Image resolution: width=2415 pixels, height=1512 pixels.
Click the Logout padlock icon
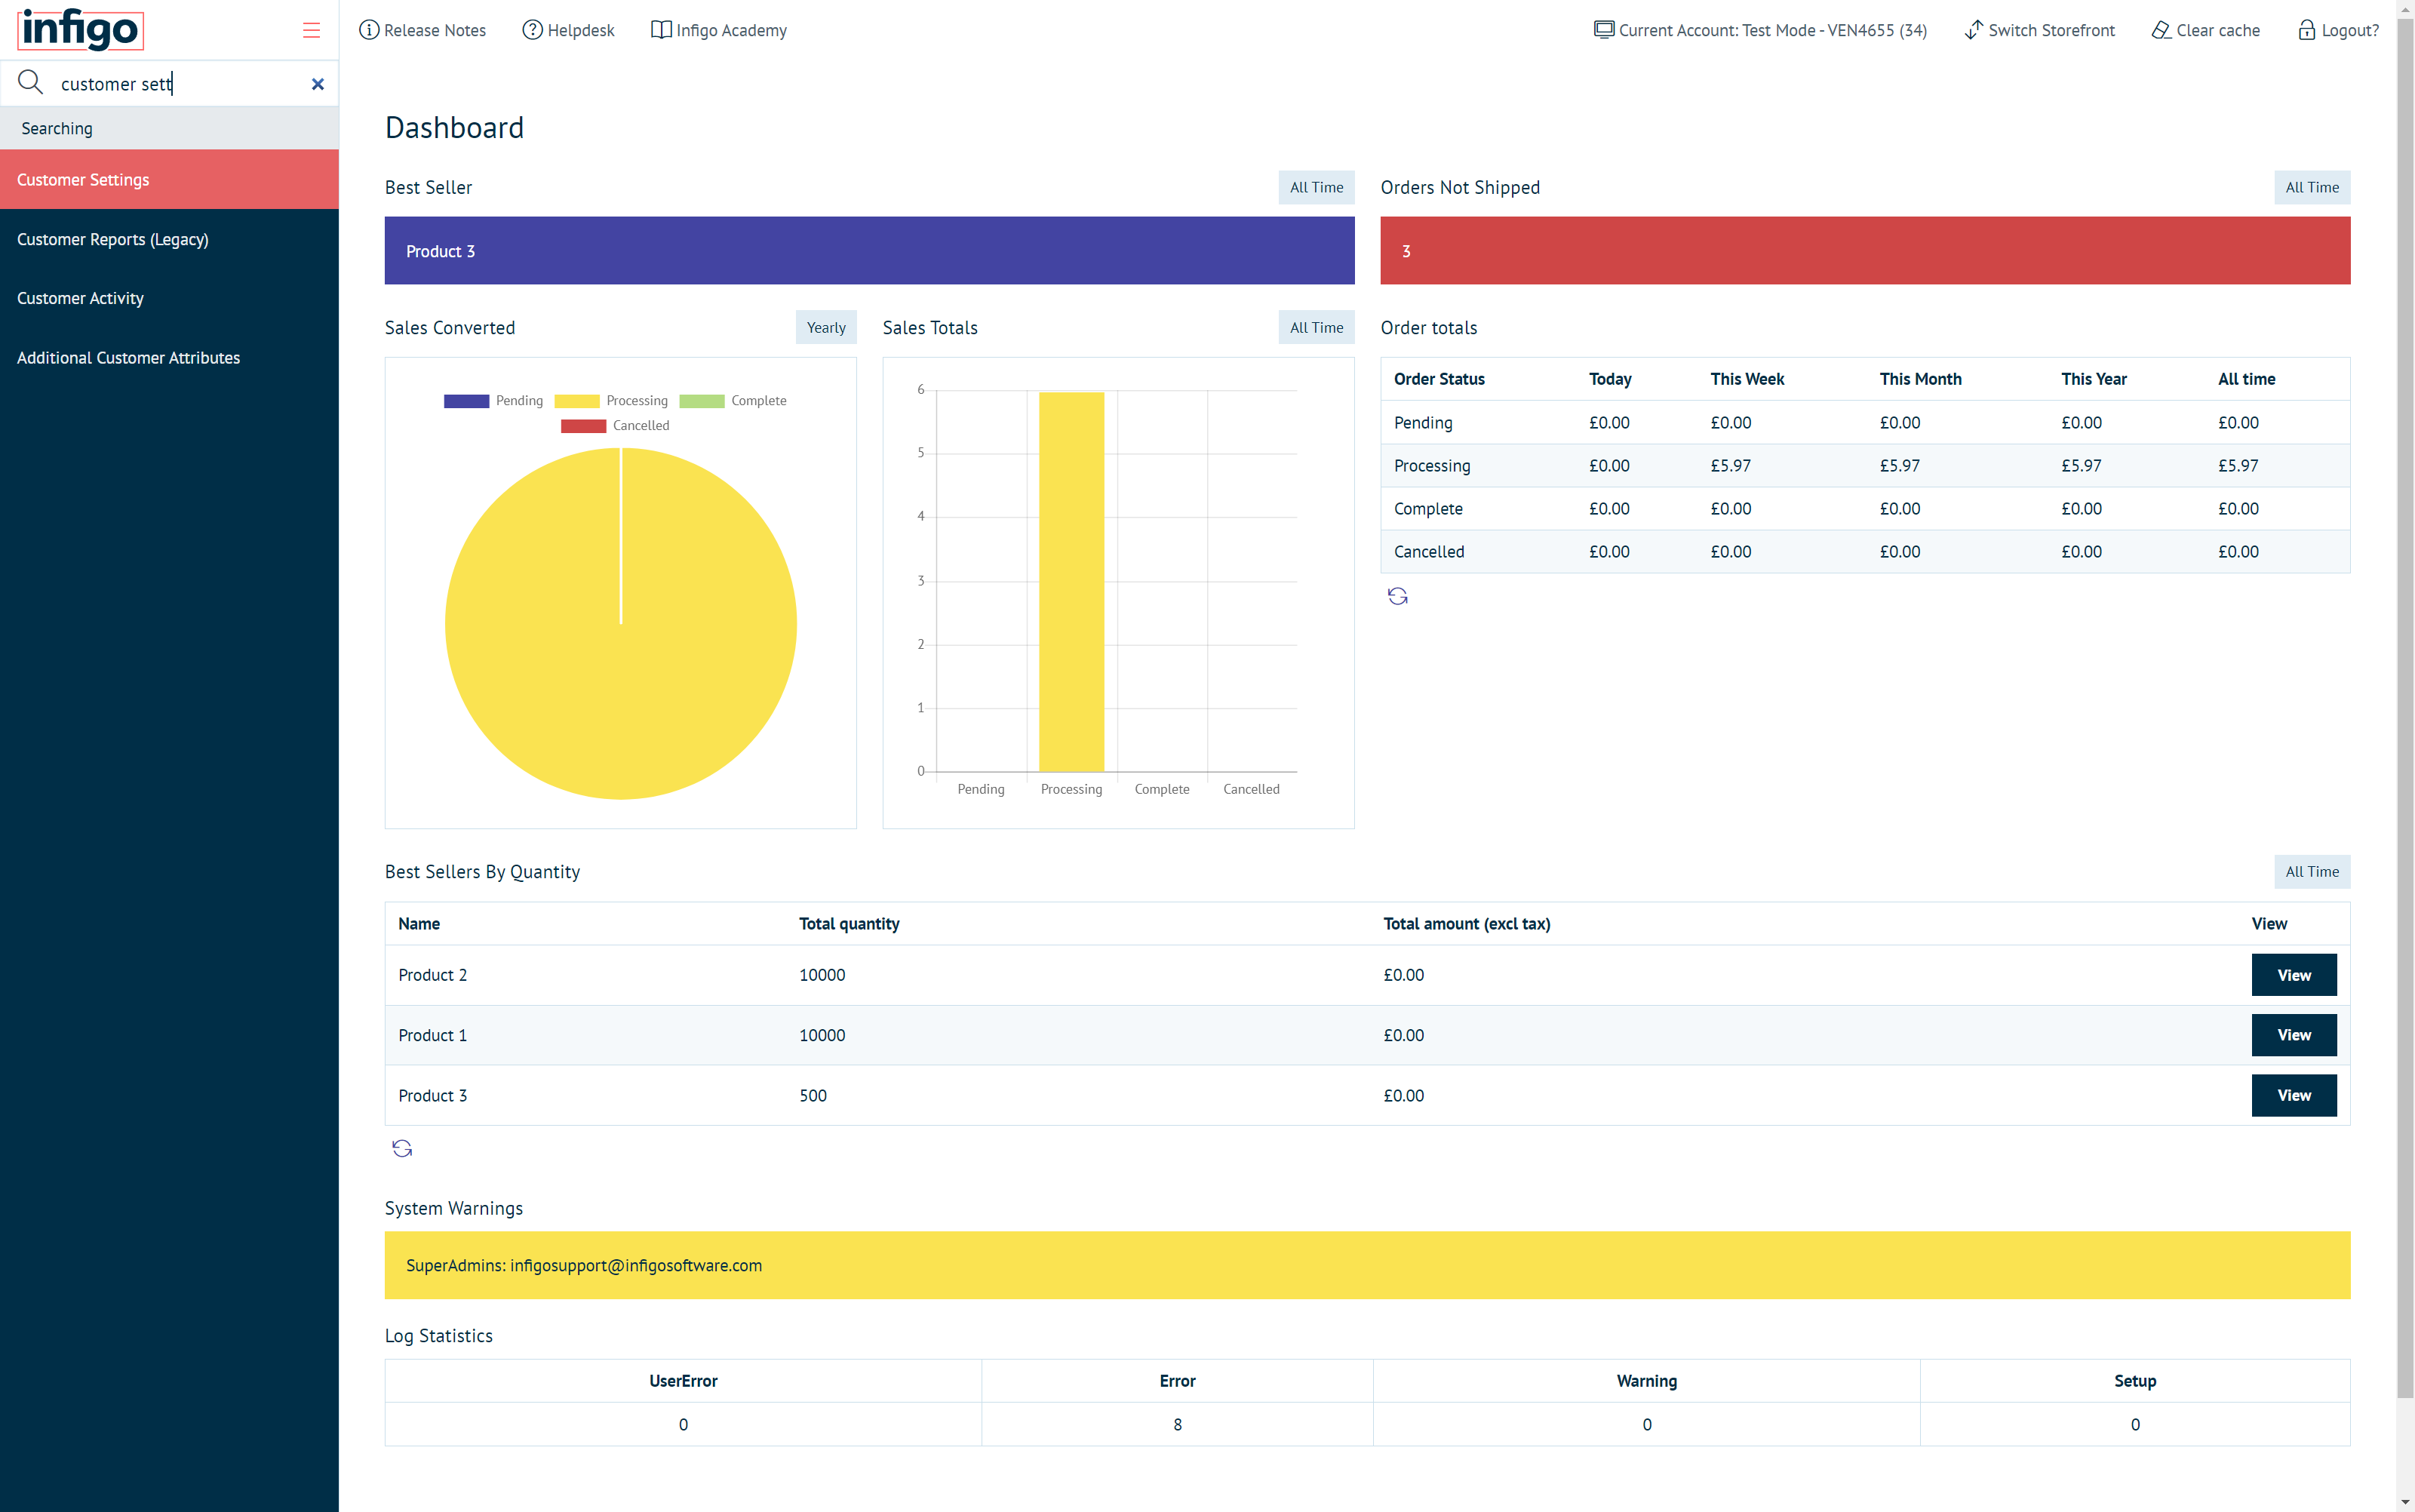[x=2306, y=30]
